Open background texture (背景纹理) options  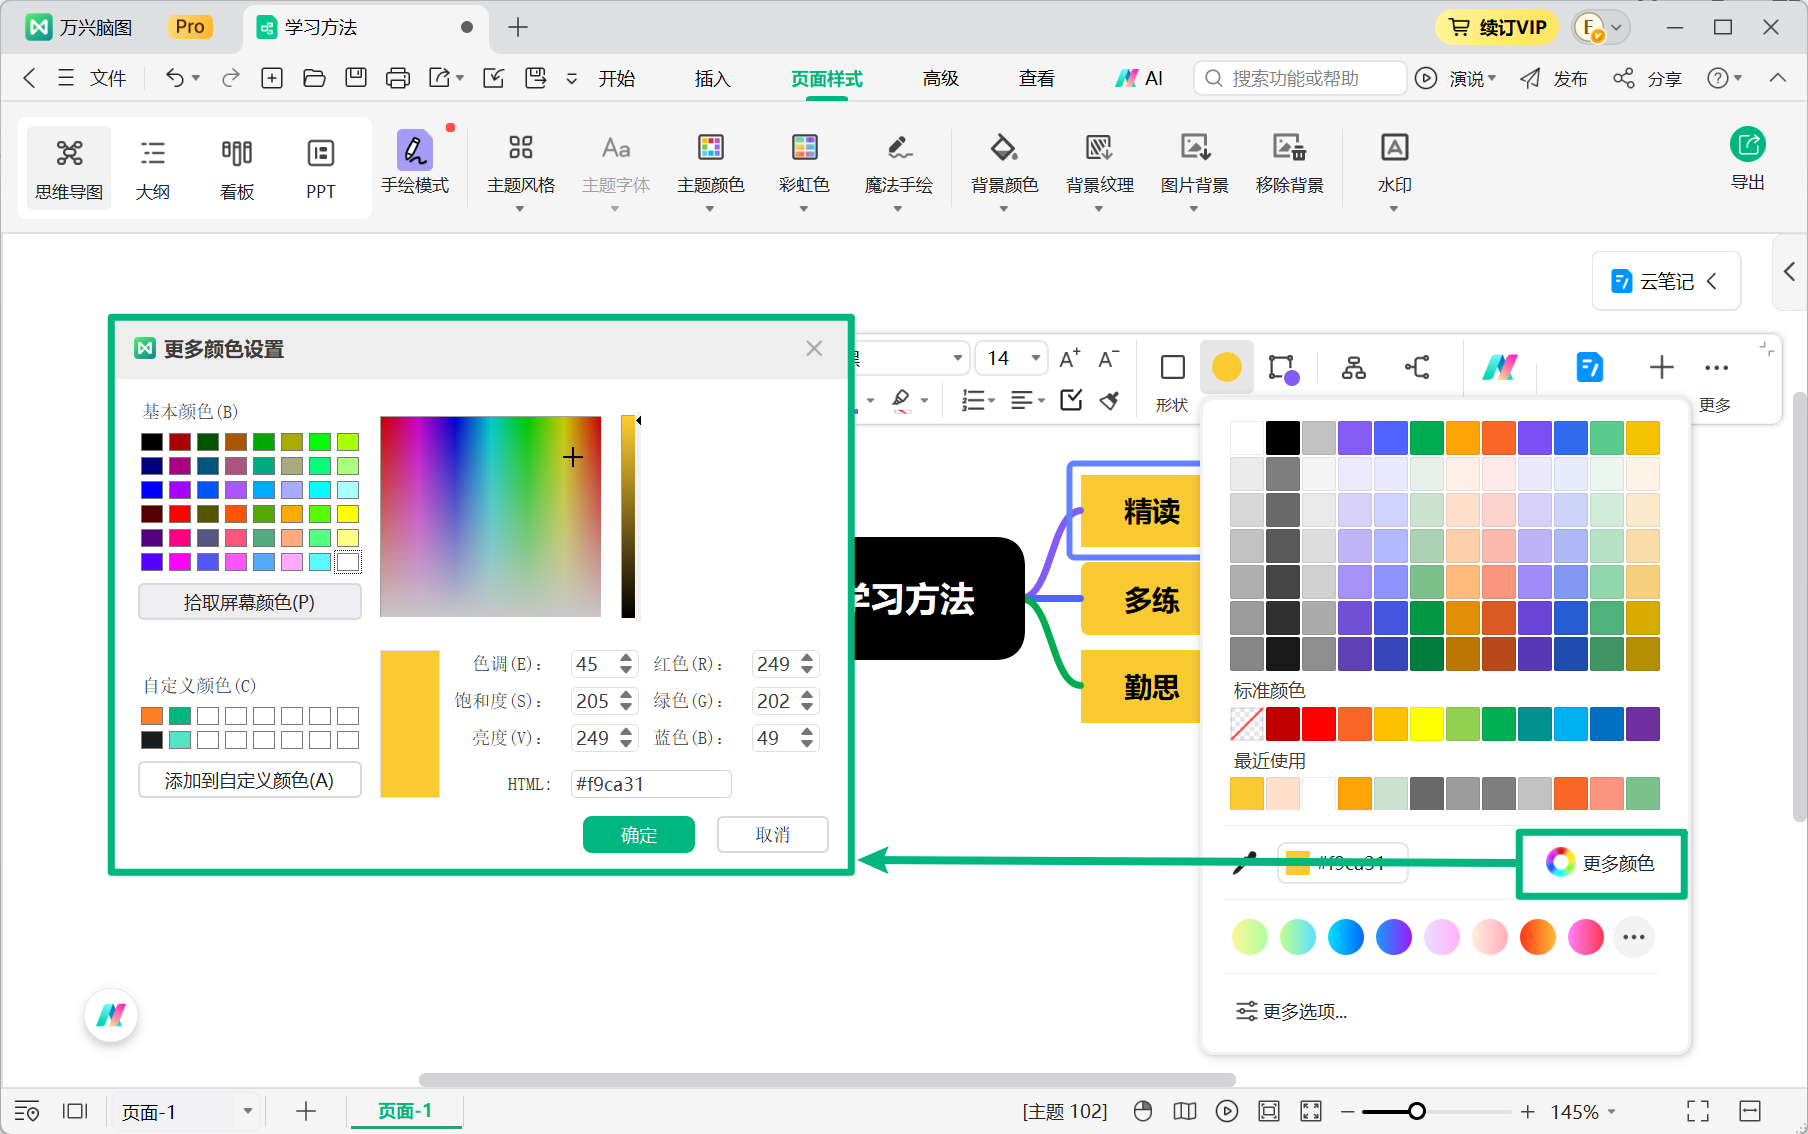[1099, 170]
